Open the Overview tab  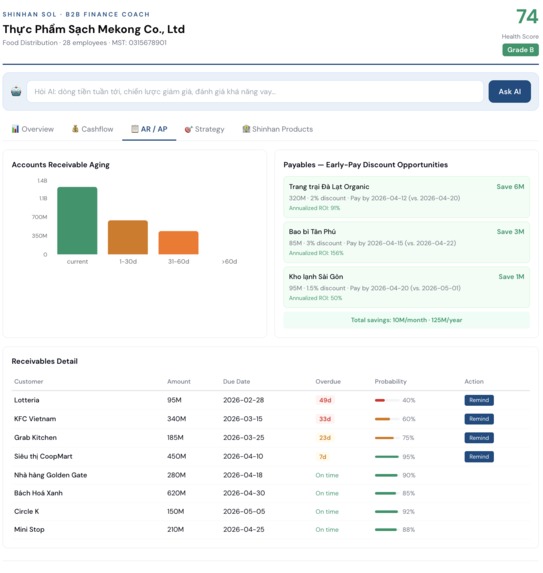33,129
